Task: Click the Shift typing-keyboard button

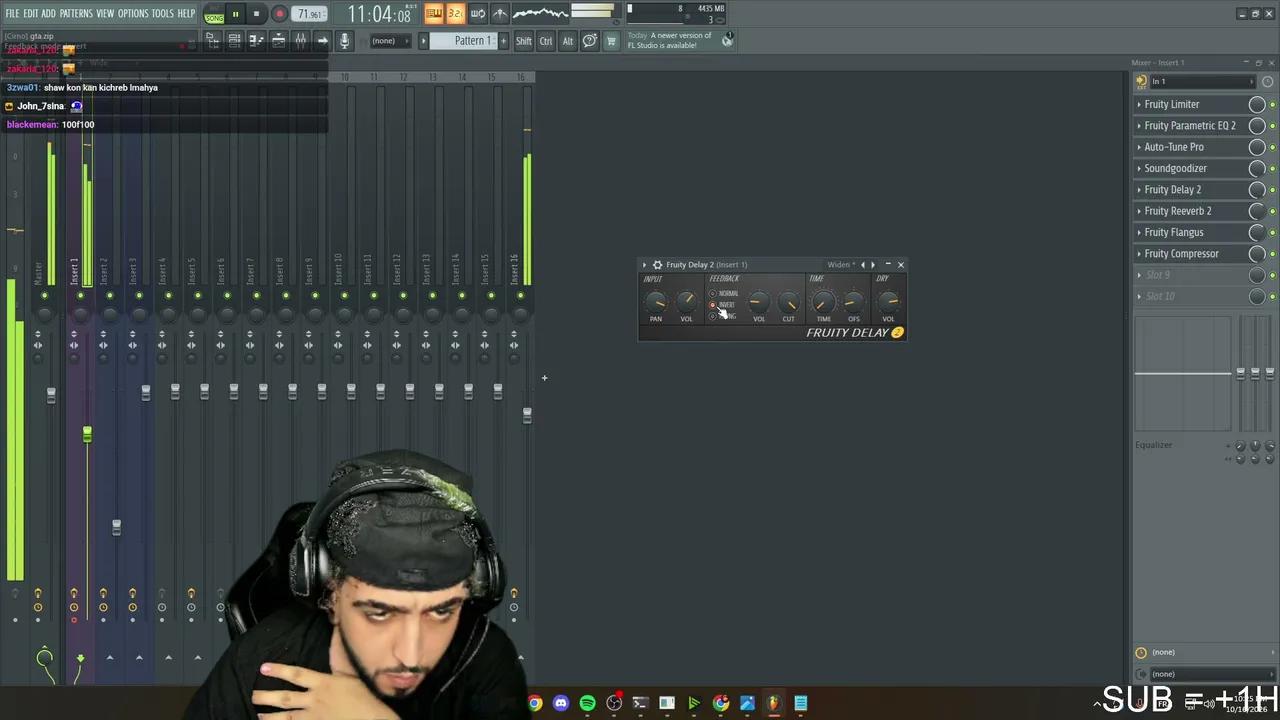Action: [524, 41]
